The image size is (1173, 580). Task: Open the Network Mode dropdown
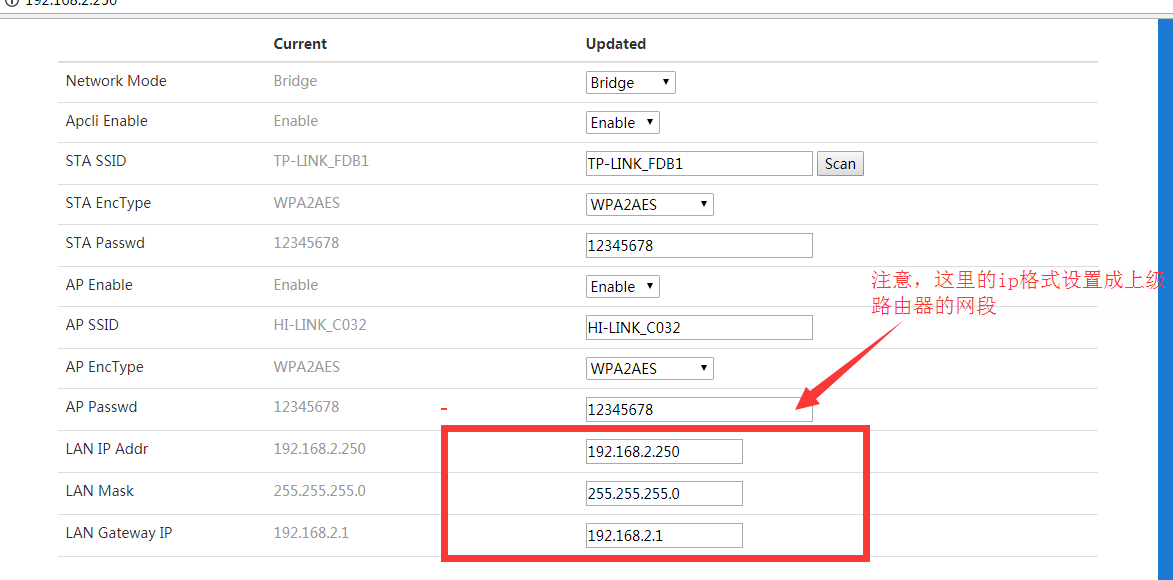[630, 83]
